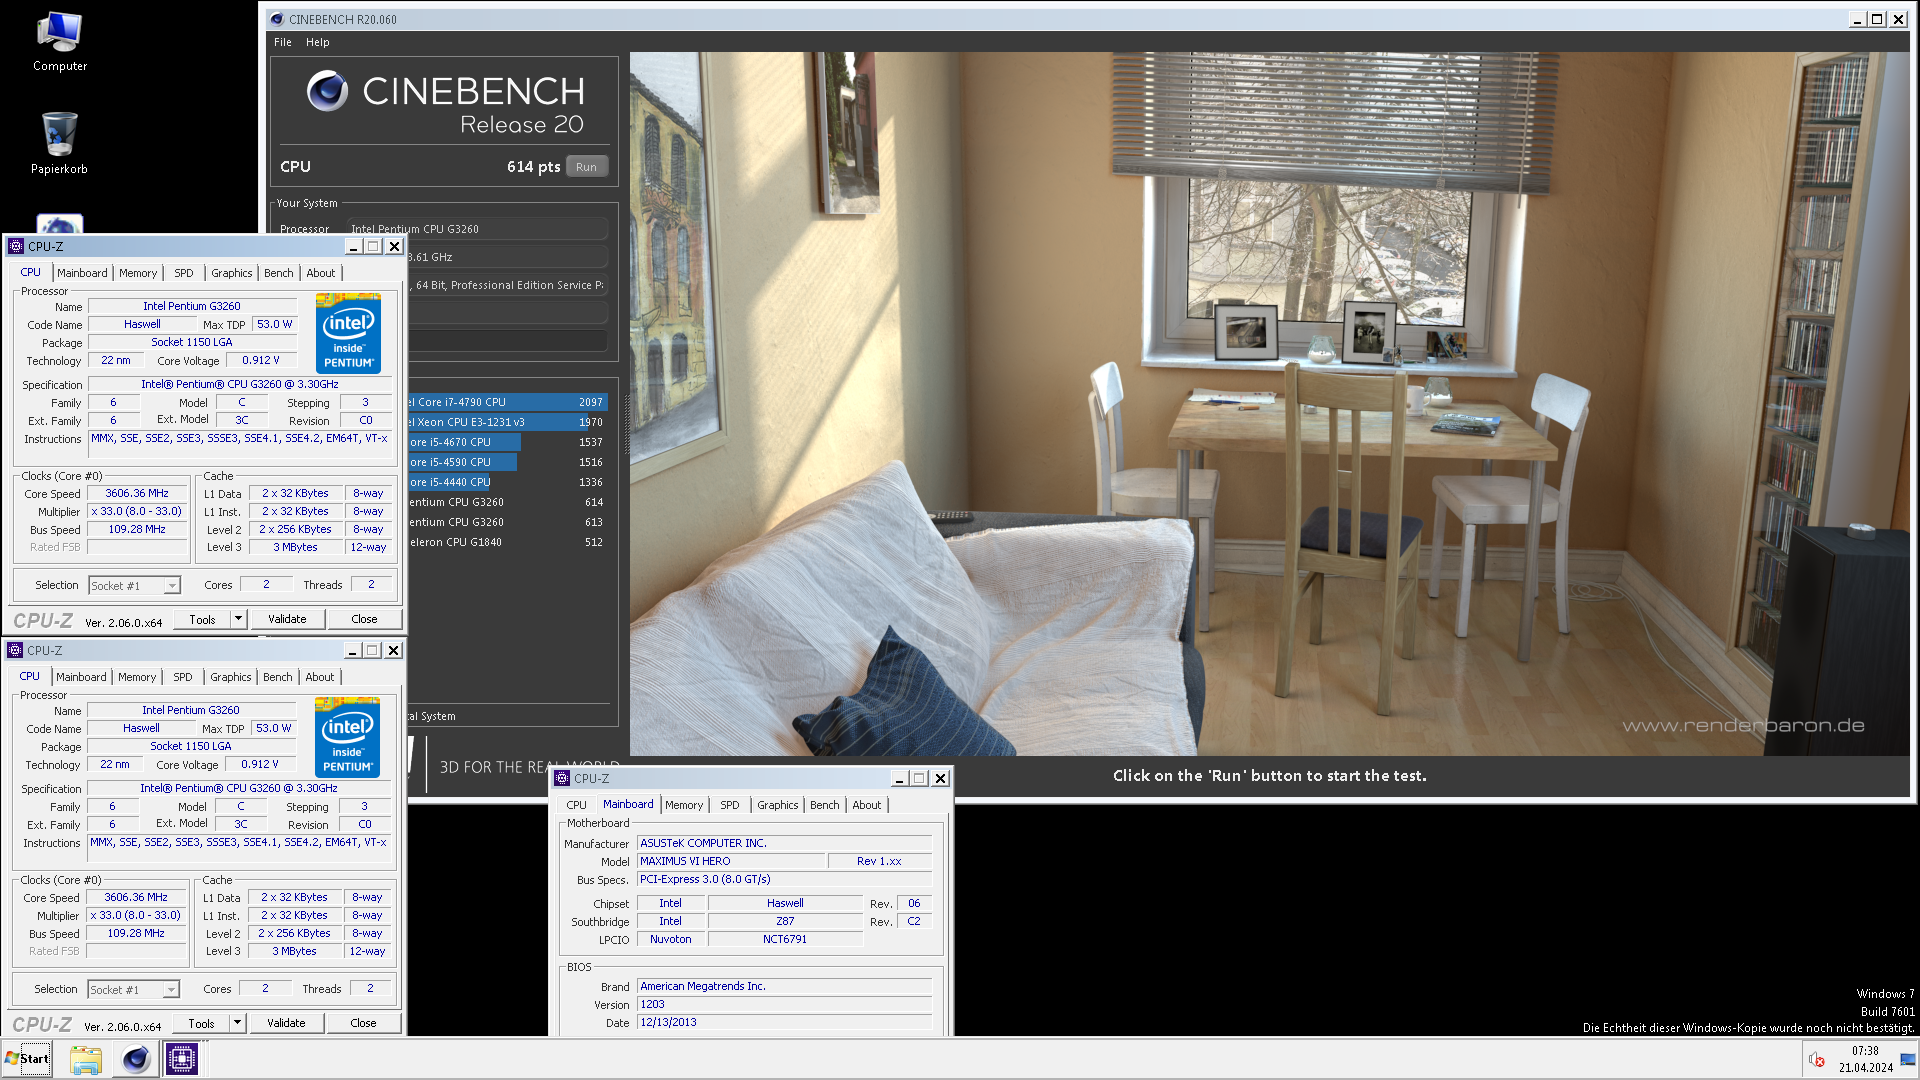
Task: Click NCT6791 LPCIO value in Mainboard window
Action: point(785,939)
